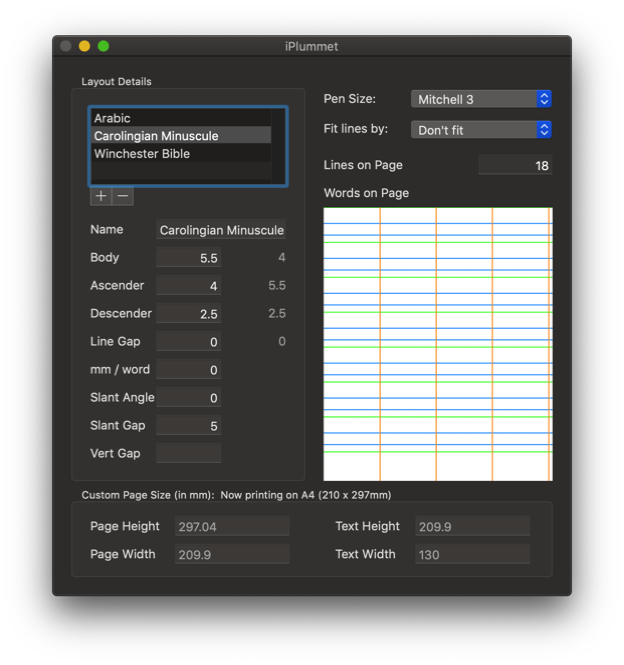Click the Lines on Page field
This screenshot has width=624, height=665.
[515, 165]
